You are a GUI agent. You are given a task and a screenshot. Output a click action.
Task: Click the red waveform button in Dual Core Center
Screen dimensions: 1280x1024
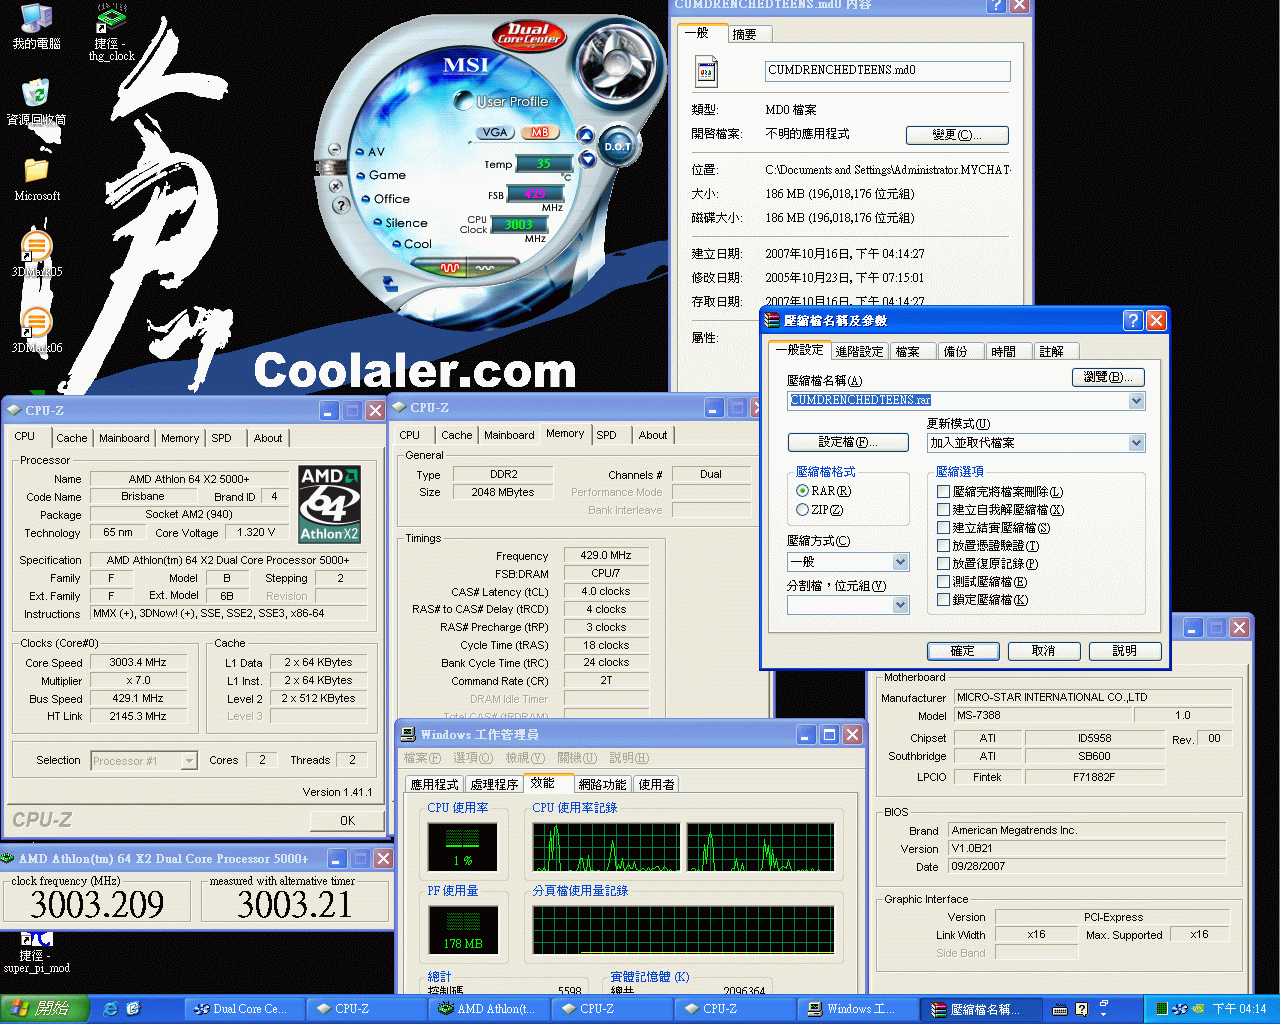coord(450,268)
